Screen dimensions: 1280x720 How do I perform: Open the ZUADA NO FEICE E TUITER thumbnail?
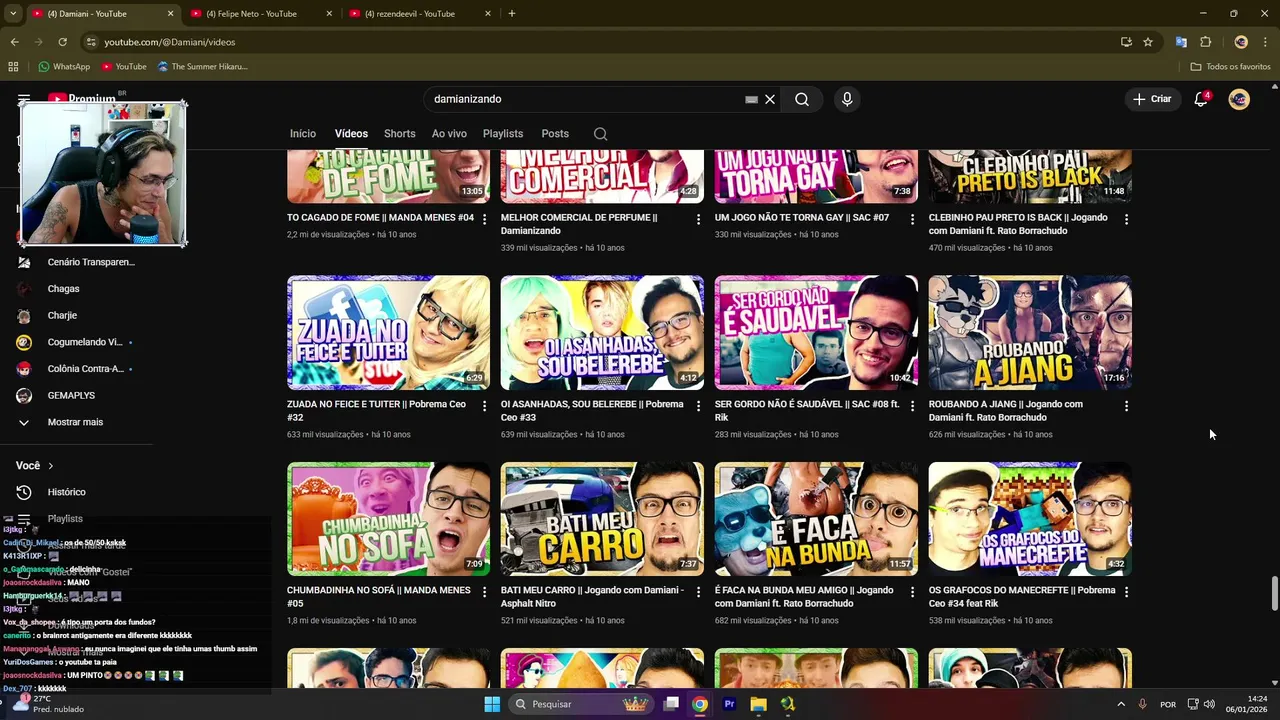[389, 333]
